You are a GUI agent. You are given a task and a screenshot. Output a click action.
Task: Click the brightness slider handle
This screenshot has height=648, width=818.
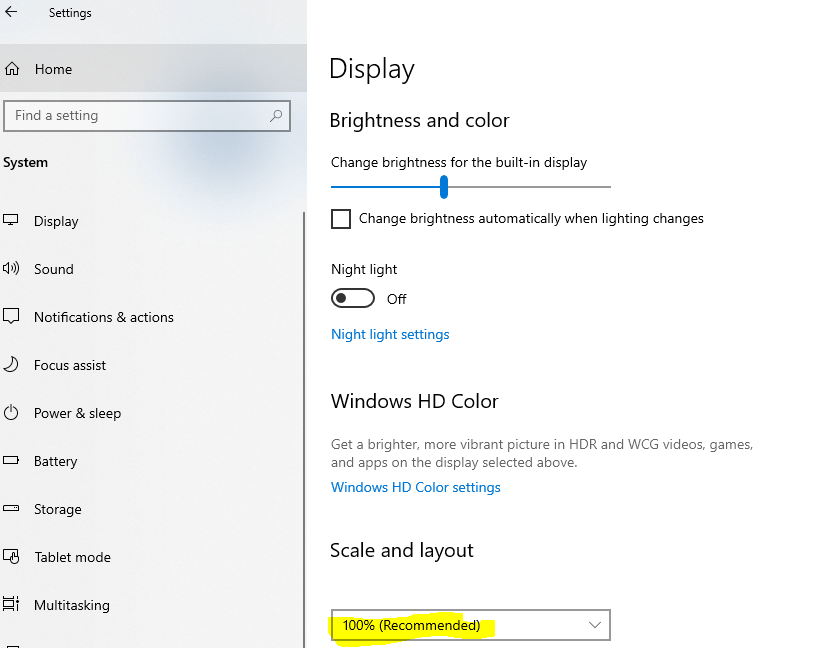[443, 187]
